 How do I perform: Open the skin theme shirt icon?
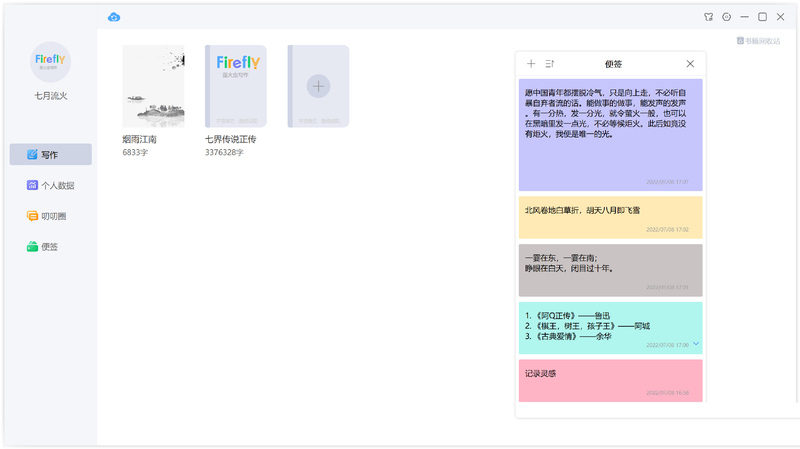coord(708,17)
